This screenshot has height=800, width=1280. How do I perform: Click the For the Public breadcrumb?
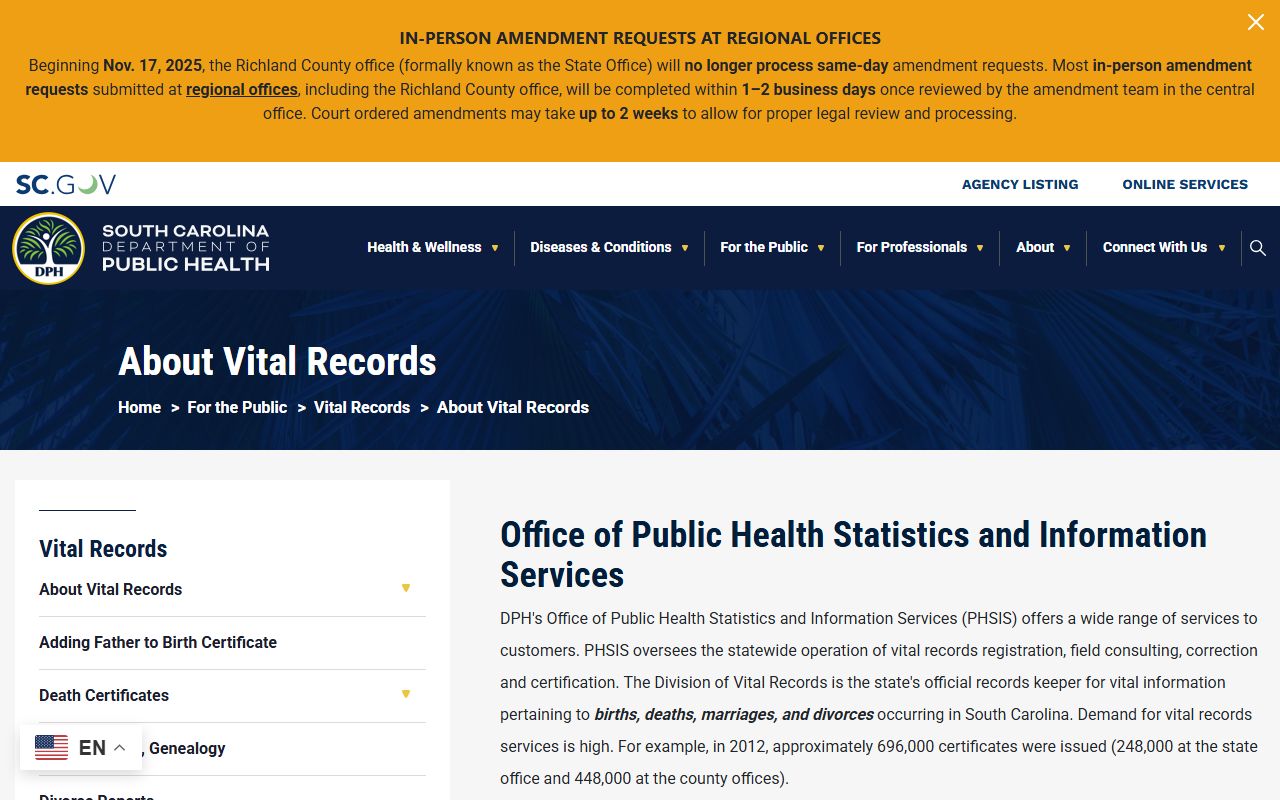click(237, 407)
